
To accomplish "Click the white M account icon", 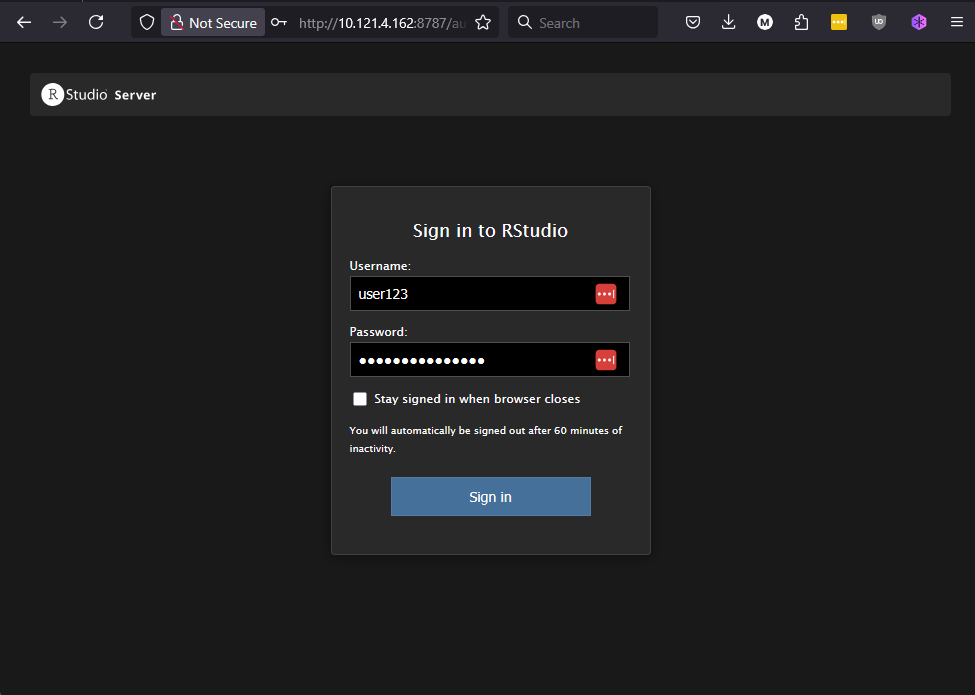I will [x=765, y=23].
